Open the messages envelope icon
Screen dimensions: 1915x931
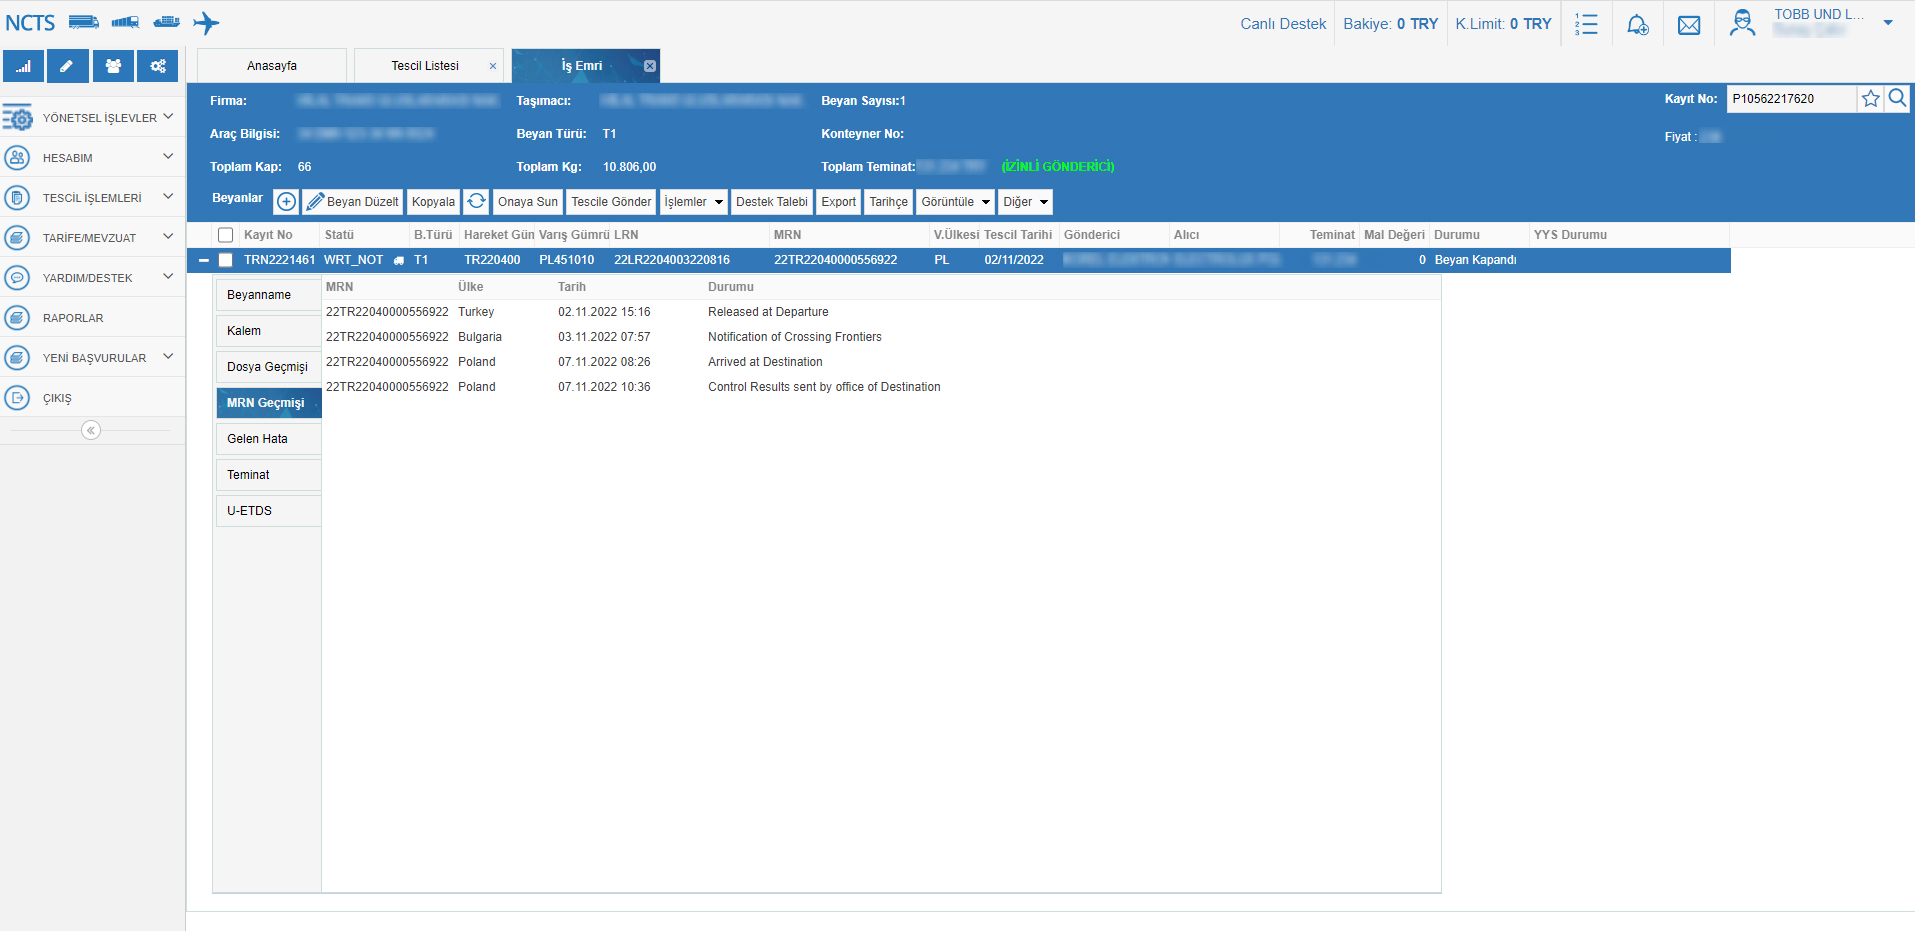[1689, 25]
